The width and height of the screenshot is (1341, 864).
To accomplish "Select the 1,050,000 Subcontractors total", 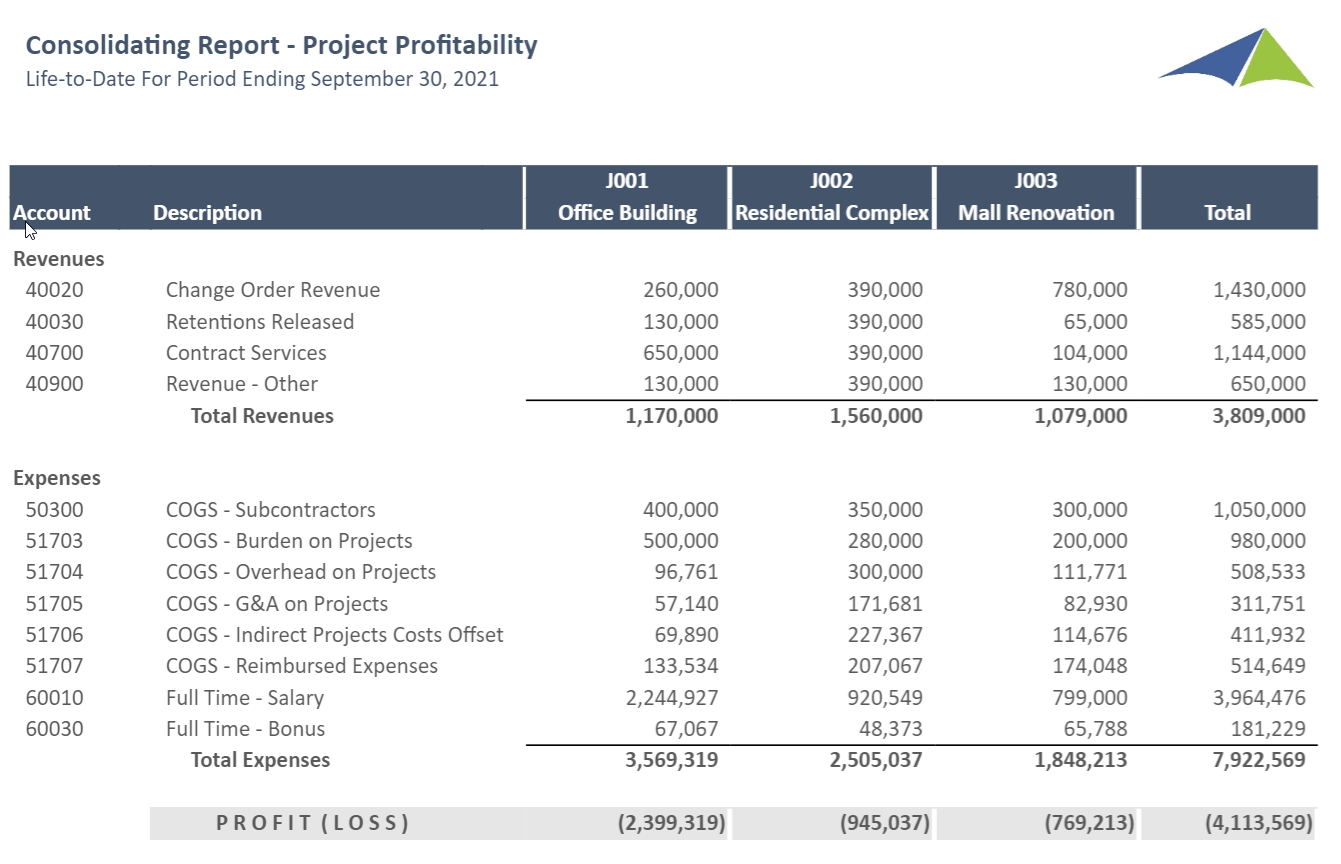I will point(1259,510).
